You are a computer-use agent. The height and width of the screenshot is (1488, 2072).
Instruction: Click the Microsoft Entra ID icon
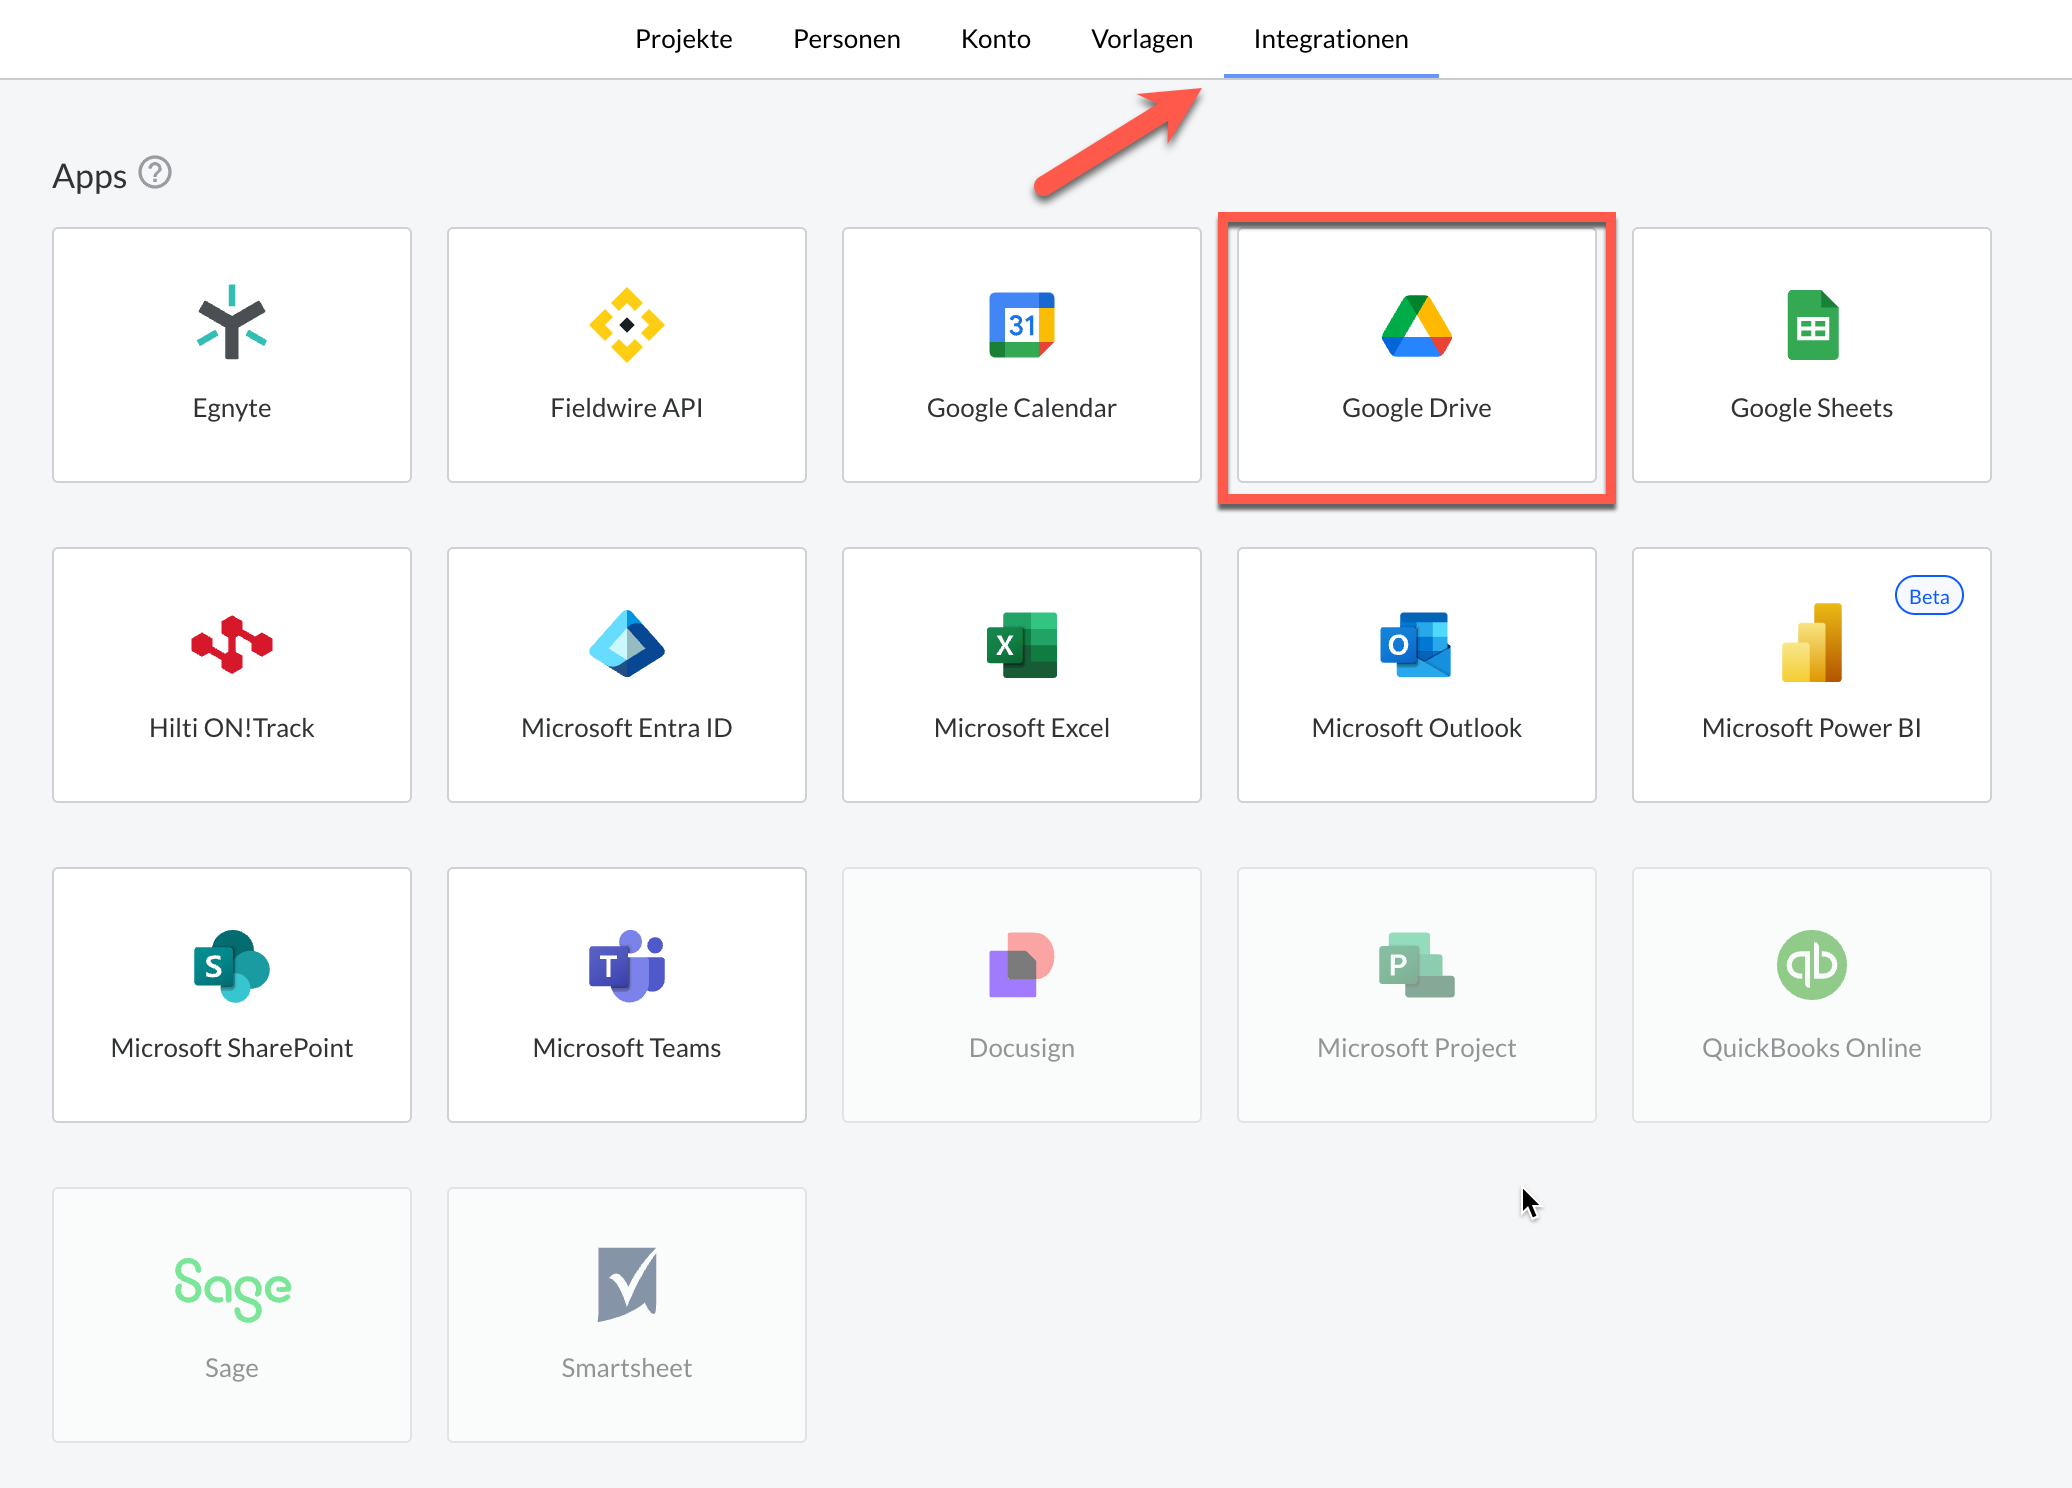(x=627, y=644)
